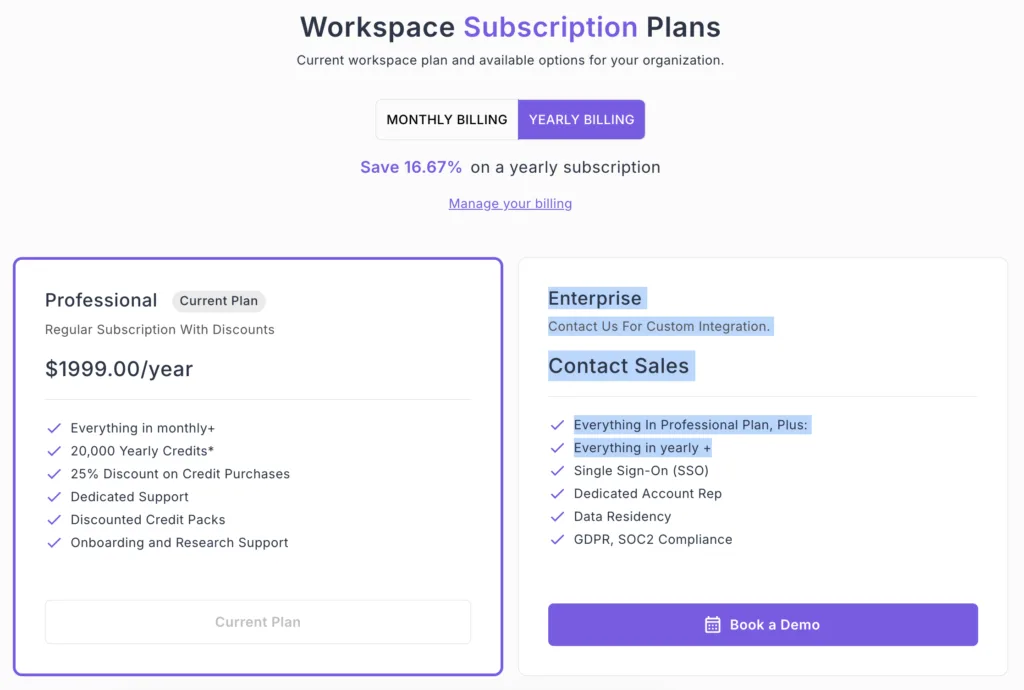Open Manage your billing link
1024x690 pixels.
(510, 204)
